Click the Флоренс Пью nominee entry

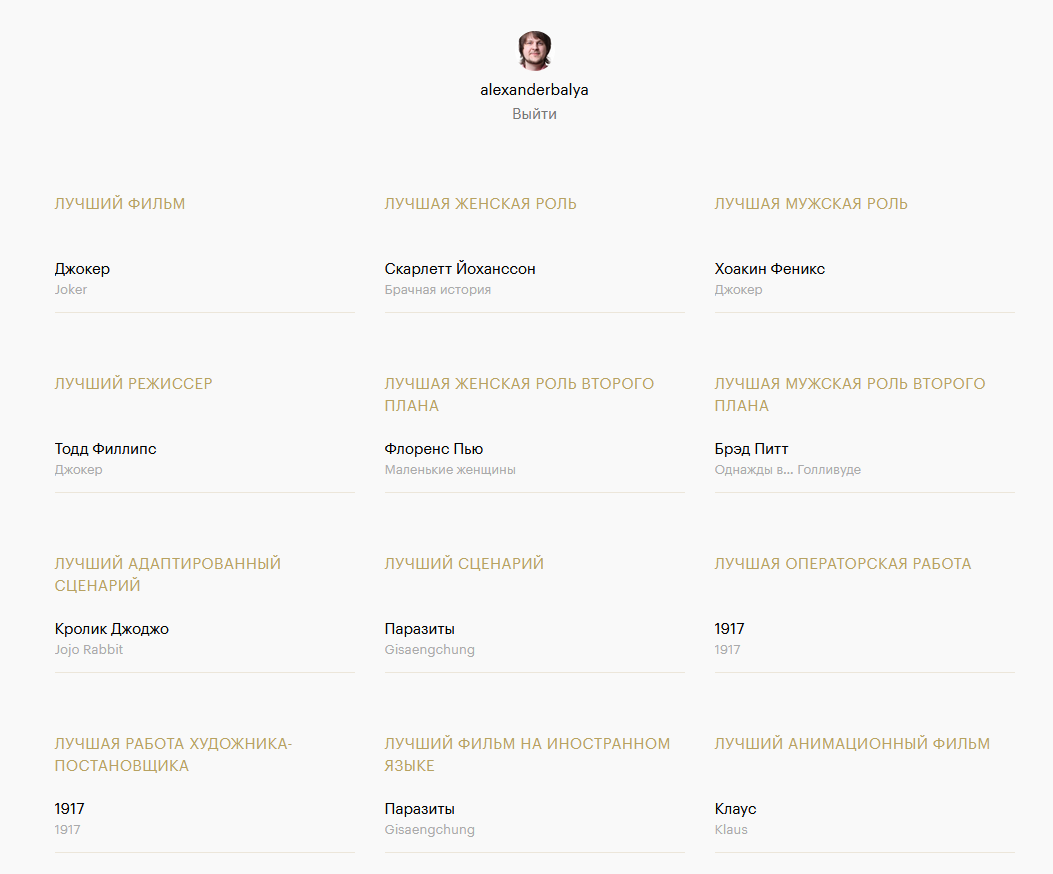(x=434, y=449)
